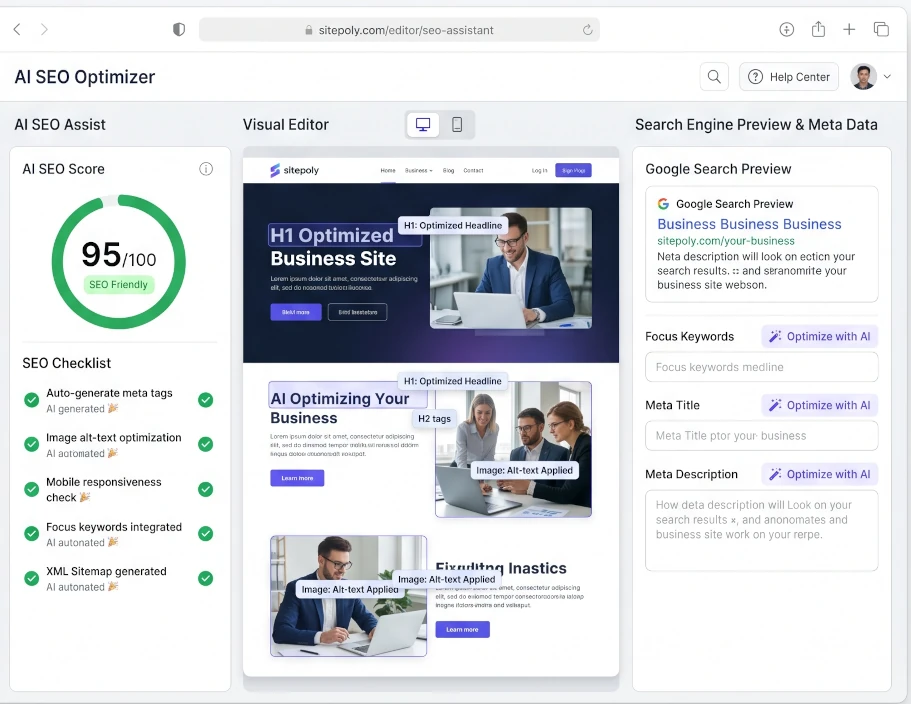
Task: Show the tab overview icon
Action: coord(881,29)
